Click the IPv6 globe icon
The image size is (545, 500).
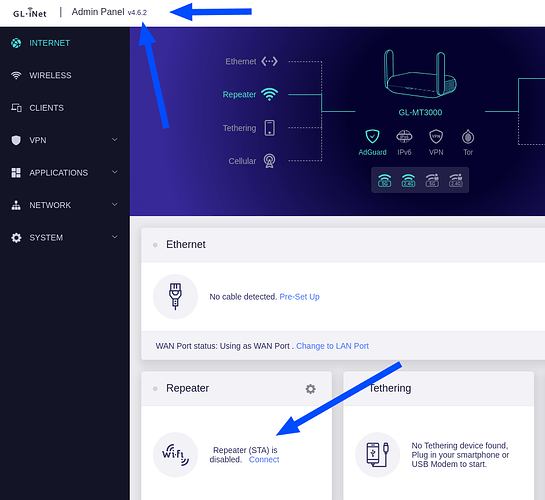404,137
